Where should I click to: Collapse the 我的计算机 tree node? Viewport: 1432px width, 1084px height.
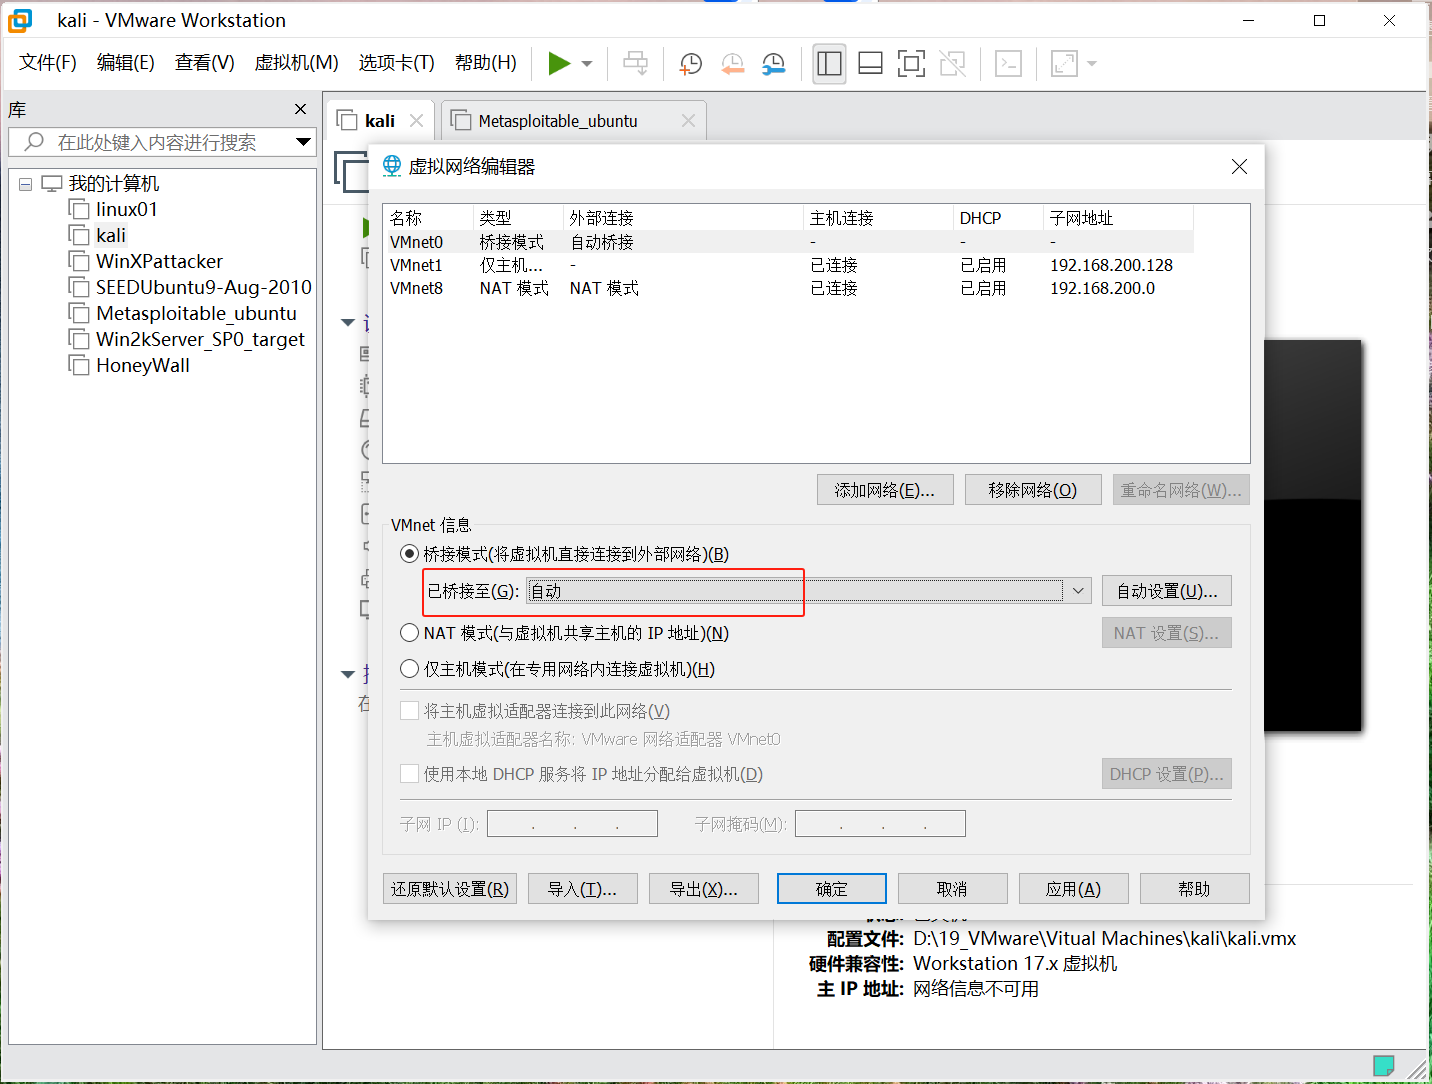coord(26,184)
